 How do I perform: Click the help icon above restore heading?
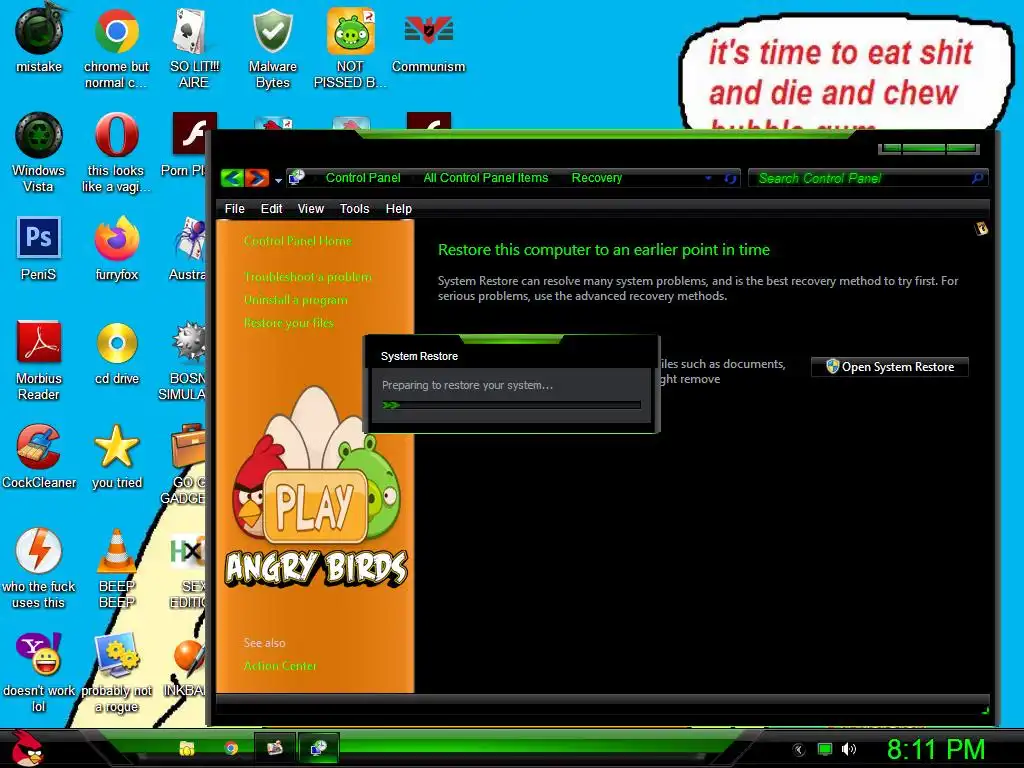pos(981,229)
